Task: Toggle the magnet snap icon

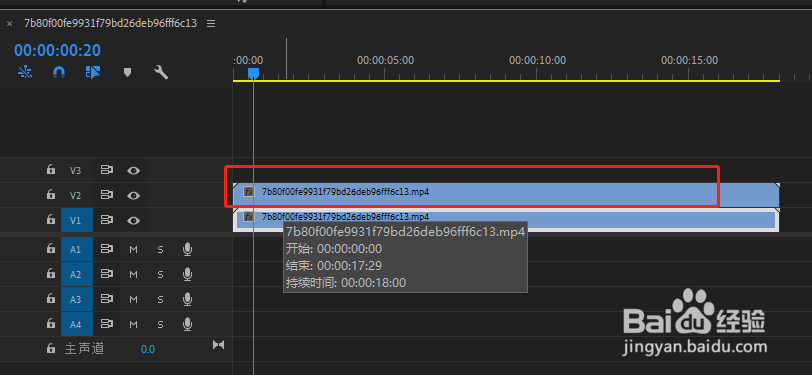Action: point(59,73)
